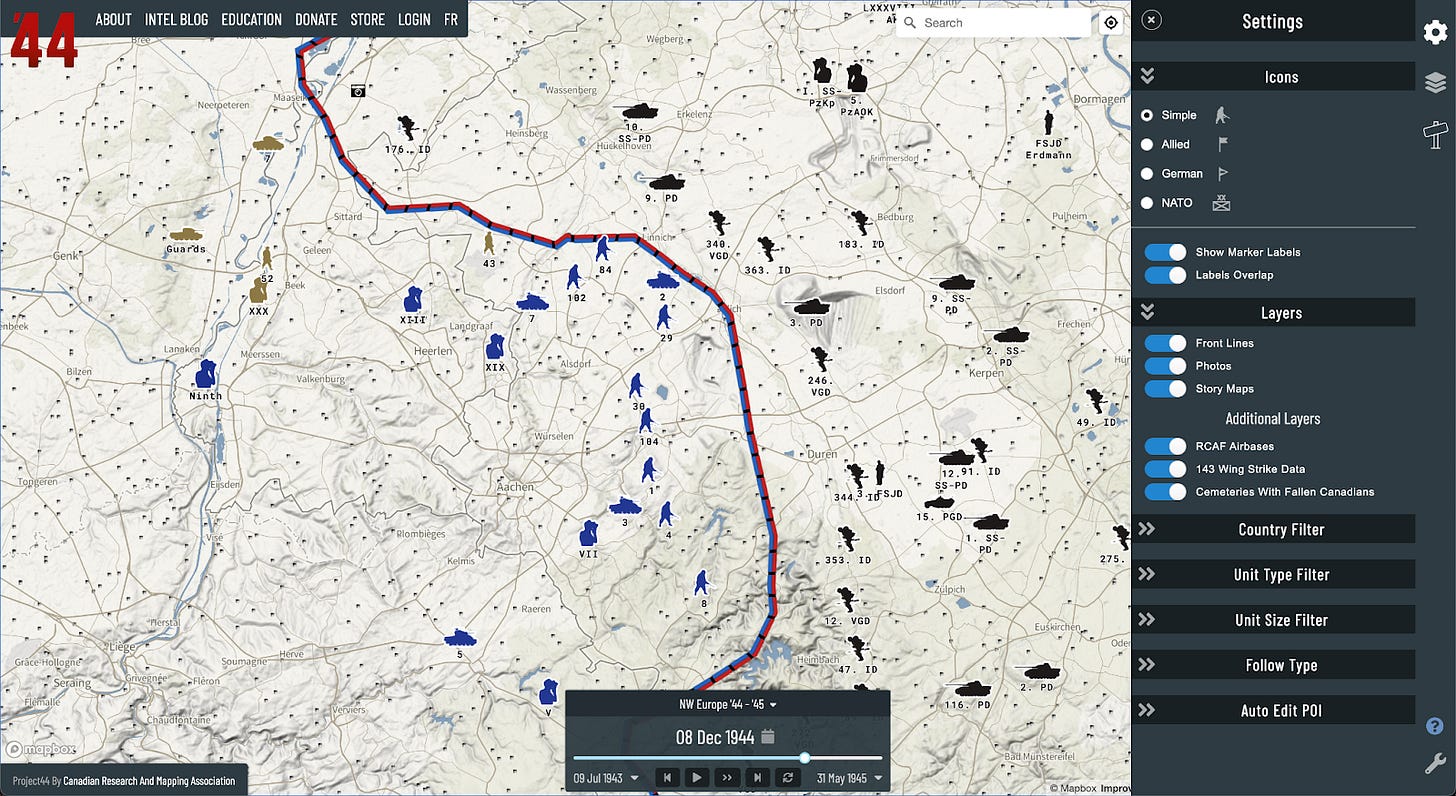Image resolution: width=1456 pixels, height=796 pixels.
Task: Close the Settings panel with X
Action: (x=1151, y=20)
